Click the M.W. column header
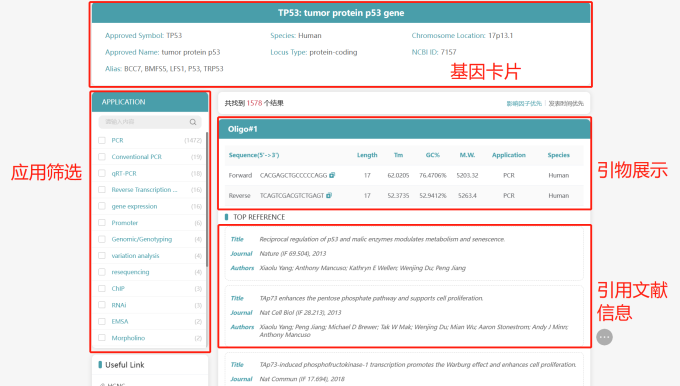Viewport: 680px width, 386px height. 467,155
